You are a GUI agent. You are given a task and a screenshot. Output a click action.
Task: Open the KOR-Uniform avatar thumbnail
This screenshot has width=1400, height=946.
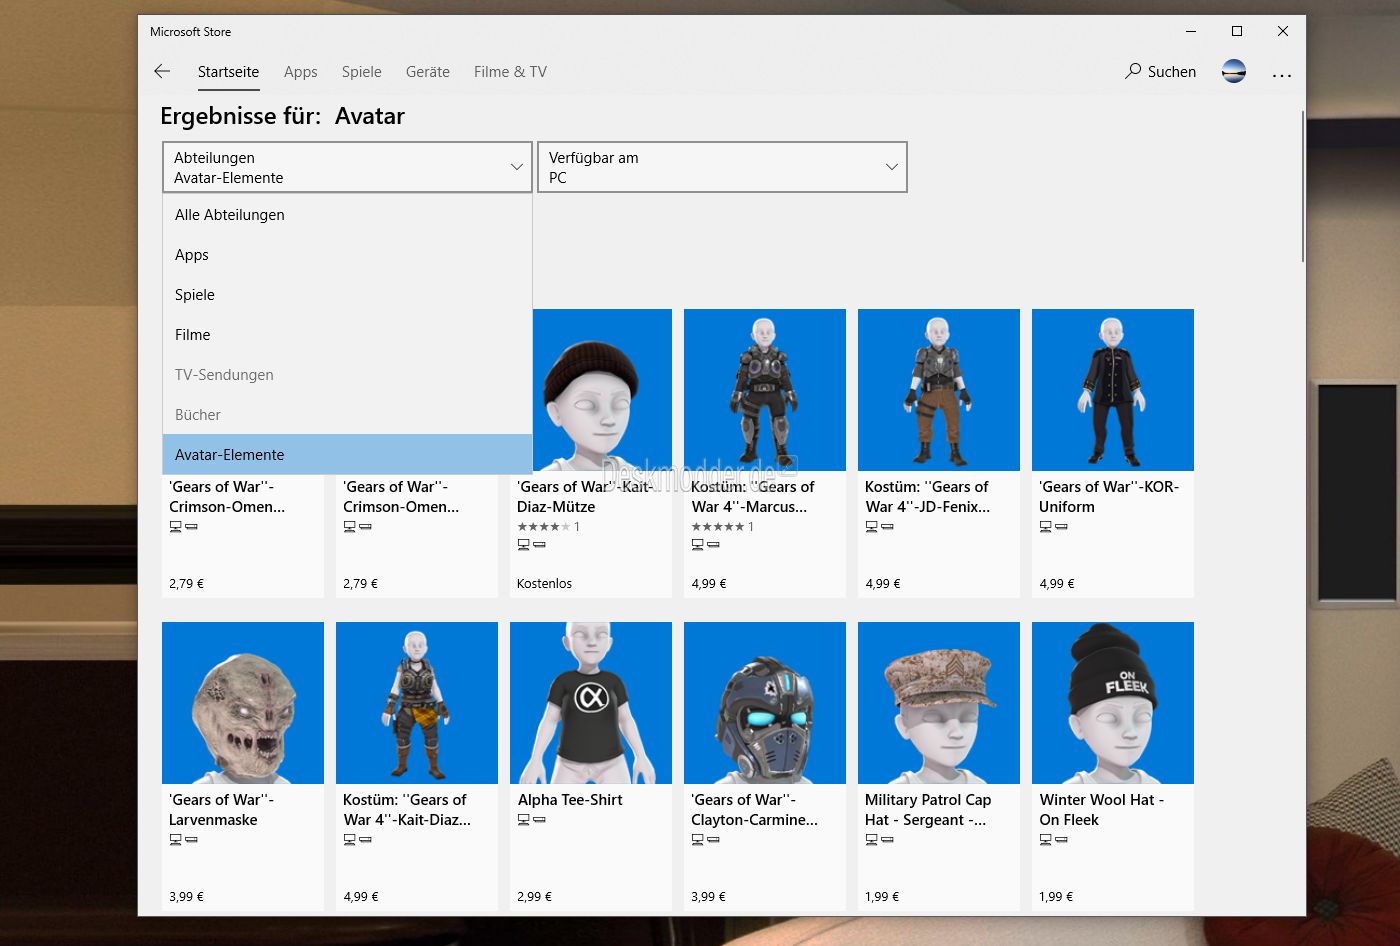[x=1113, y=390]
